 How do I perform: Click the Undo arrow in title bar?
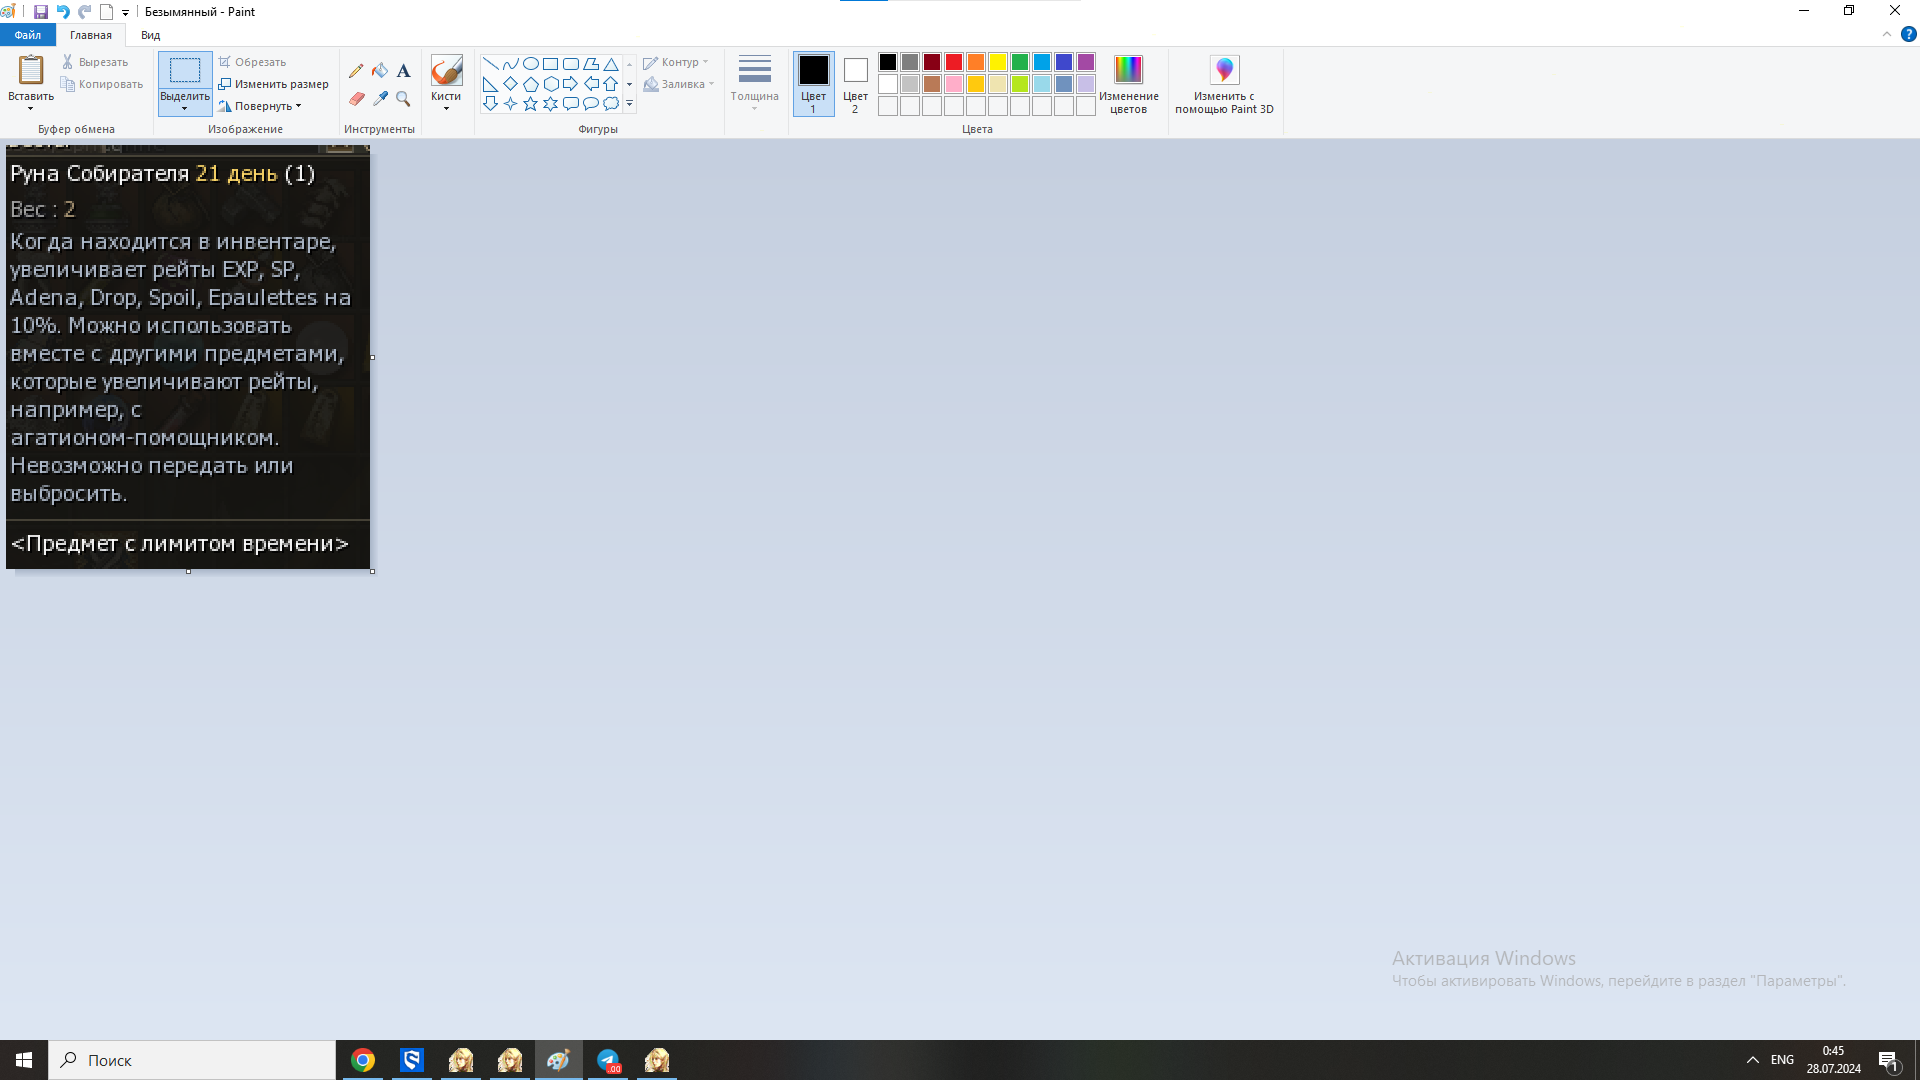[63, 12]
